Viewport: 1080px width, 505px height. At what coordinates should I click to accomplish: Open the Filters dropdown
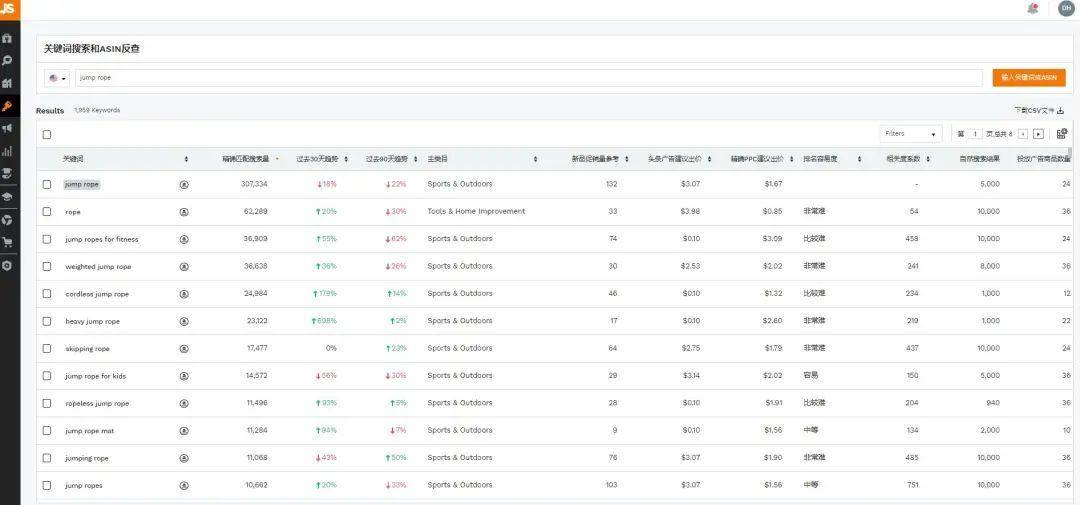click(x=910, y=133)
